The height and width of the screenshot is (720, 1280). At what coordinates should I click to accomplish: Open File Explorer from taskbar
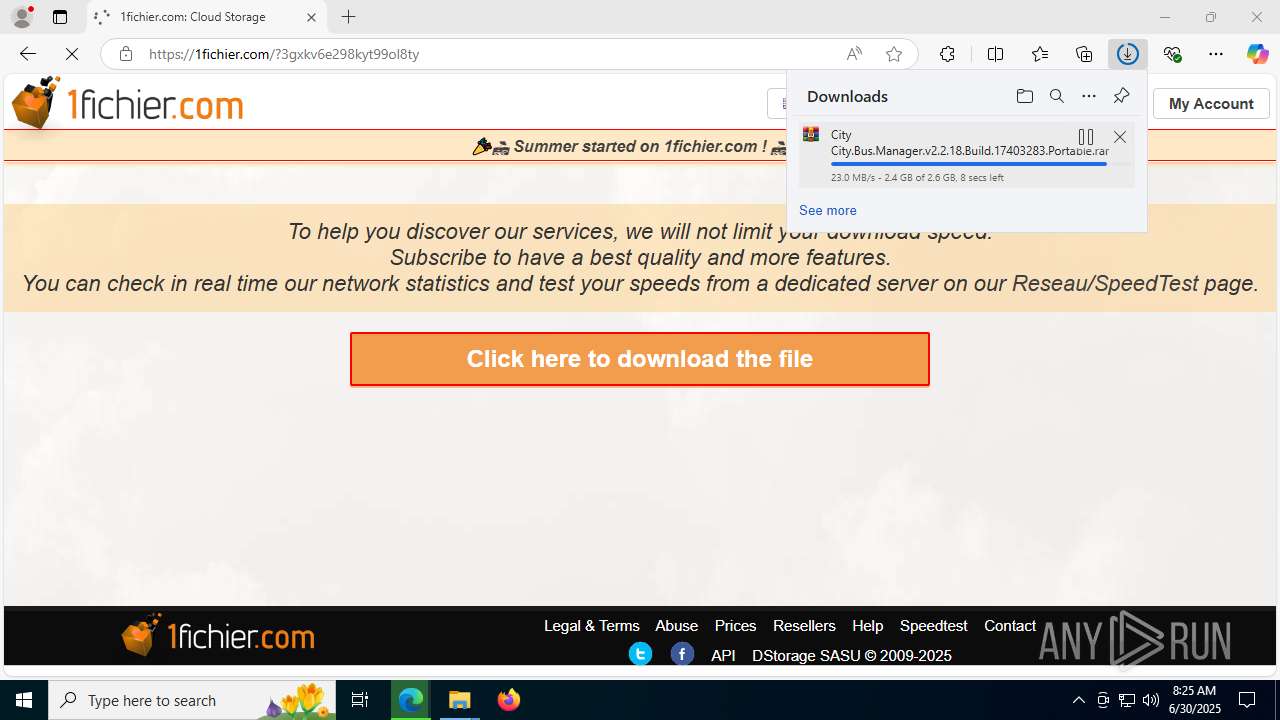[x=459, y=700]
